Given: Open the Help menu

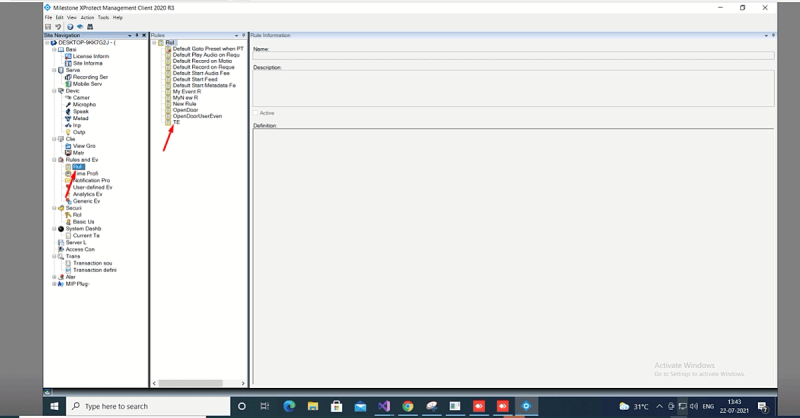Looking at the screenshot, I should click(118, 17).
